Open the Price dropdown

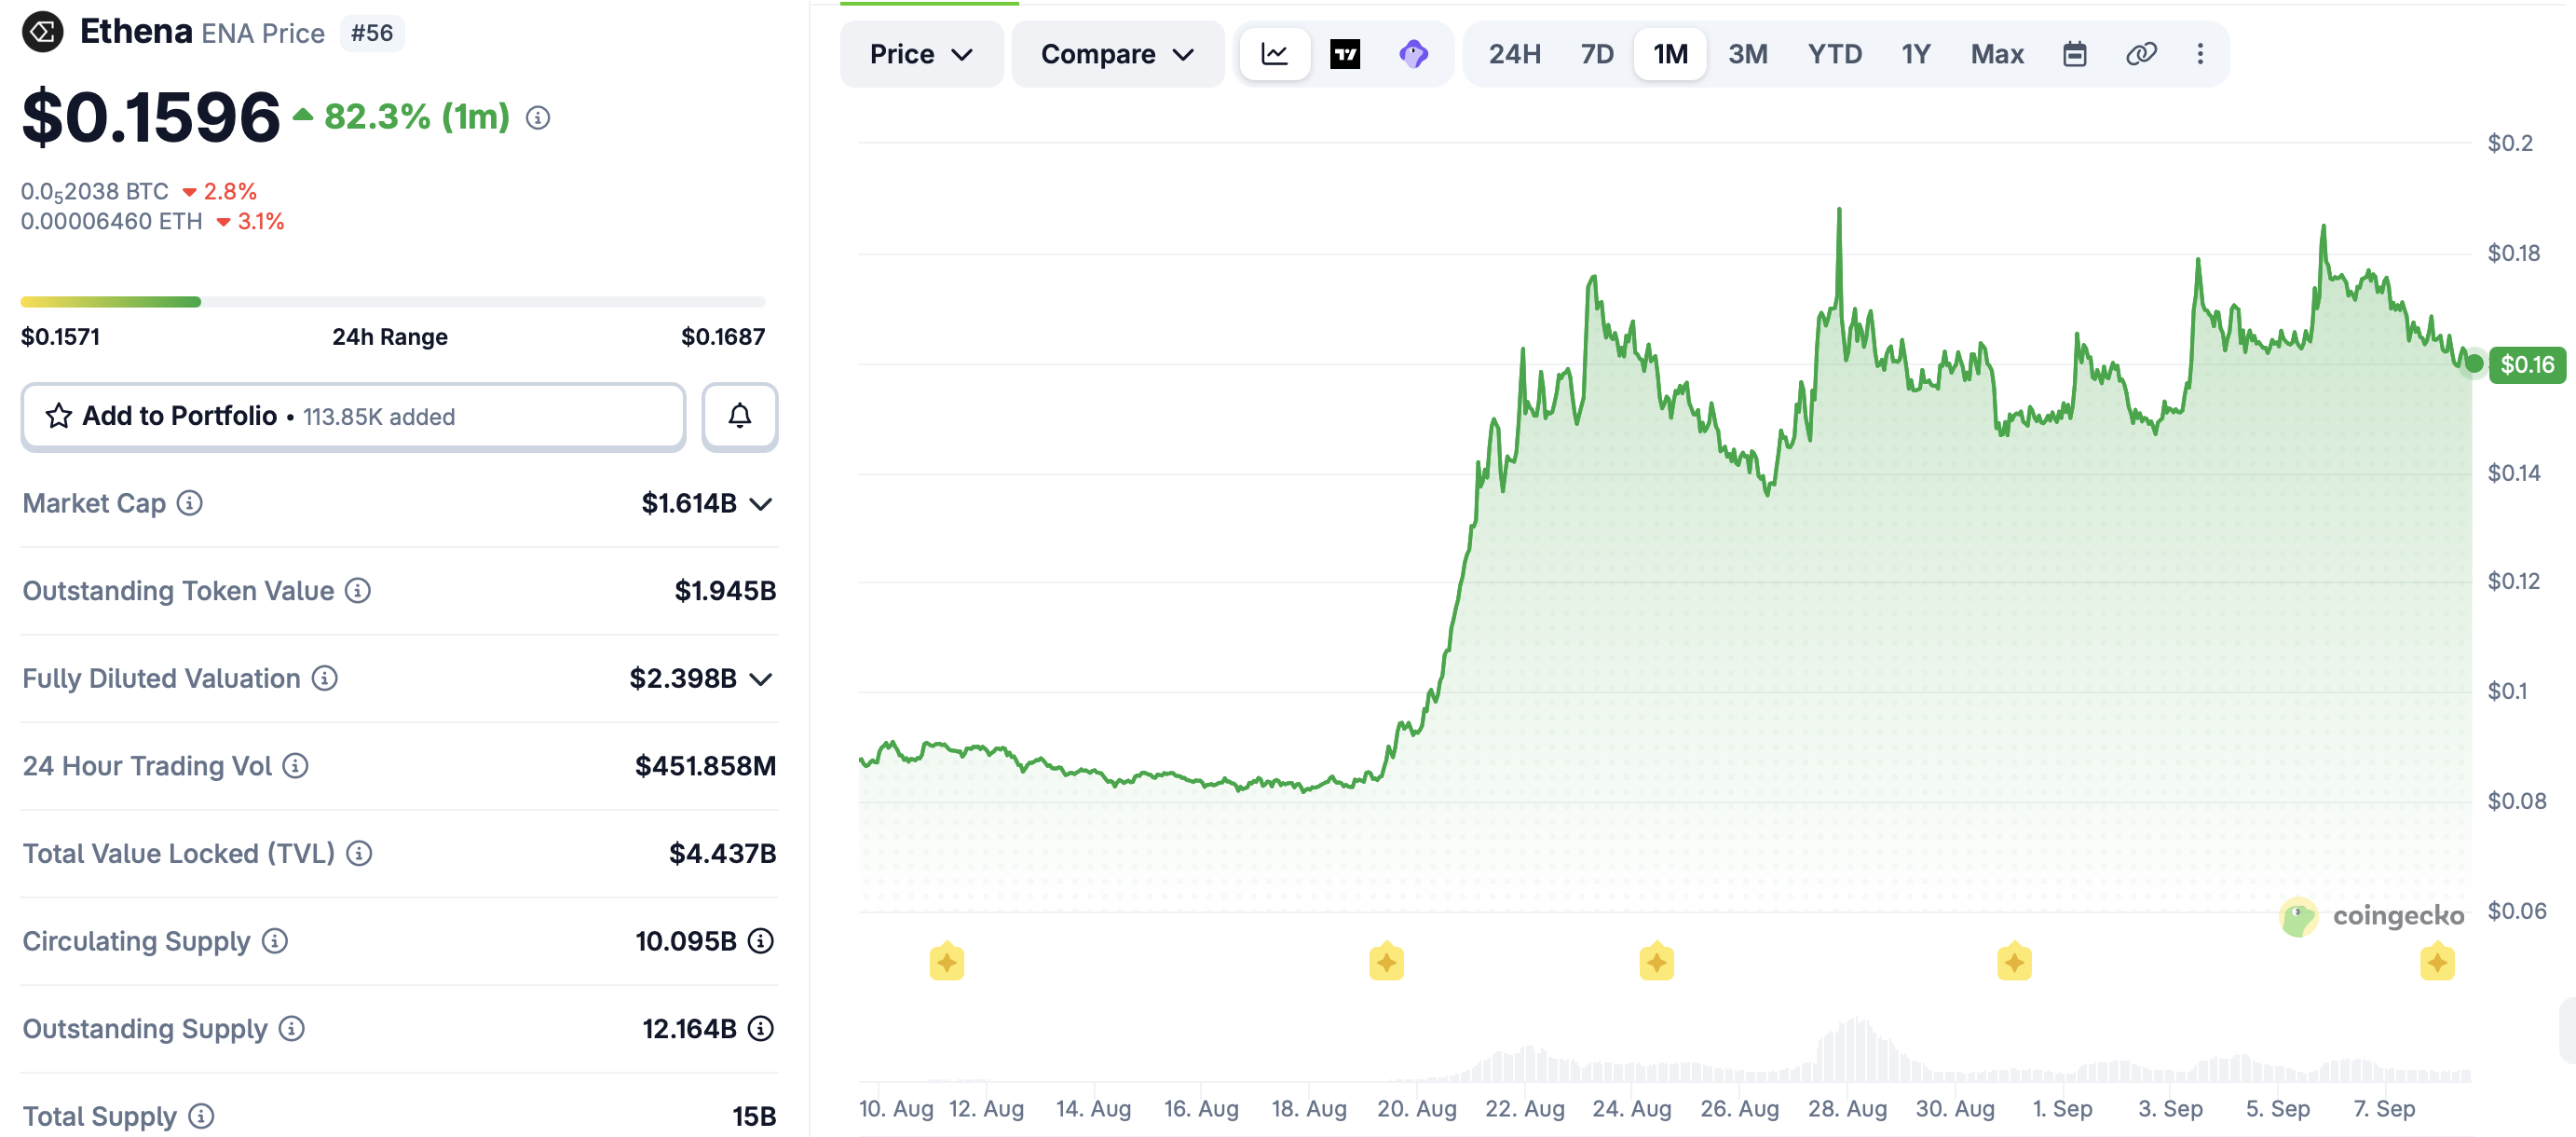point(921,54)
